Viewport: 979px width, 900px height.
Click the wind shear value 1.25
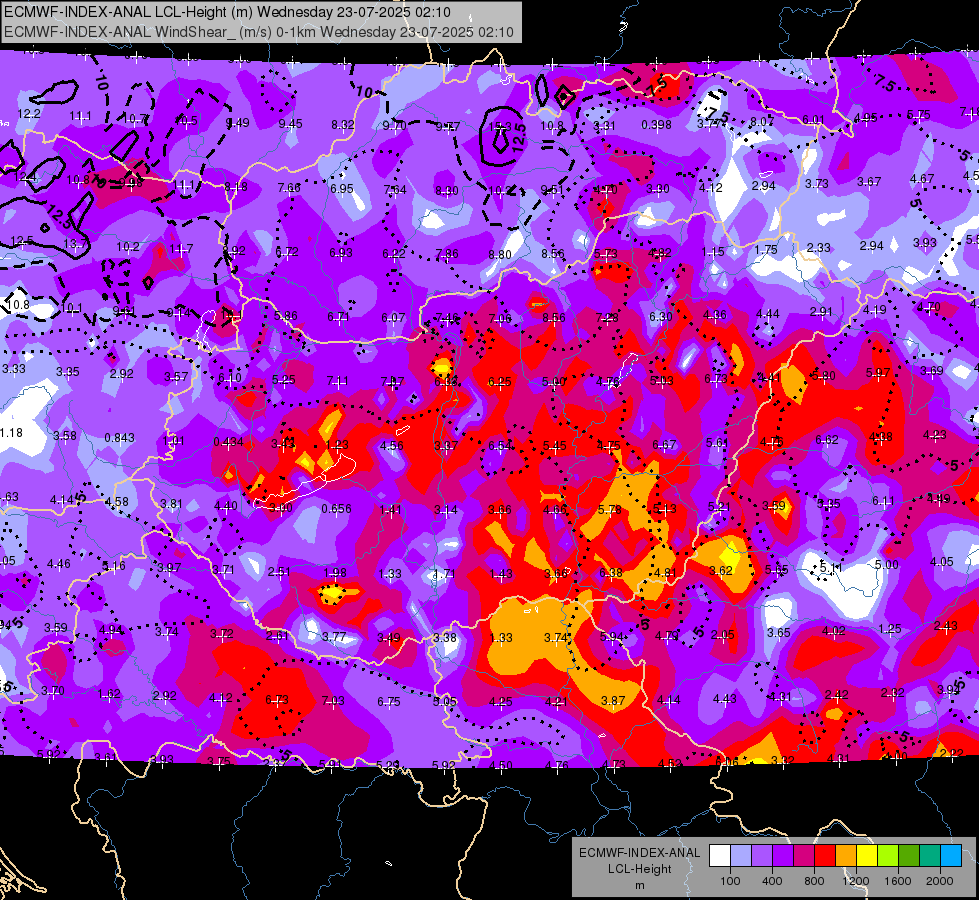pyautogui.click(x=890, y=629)
